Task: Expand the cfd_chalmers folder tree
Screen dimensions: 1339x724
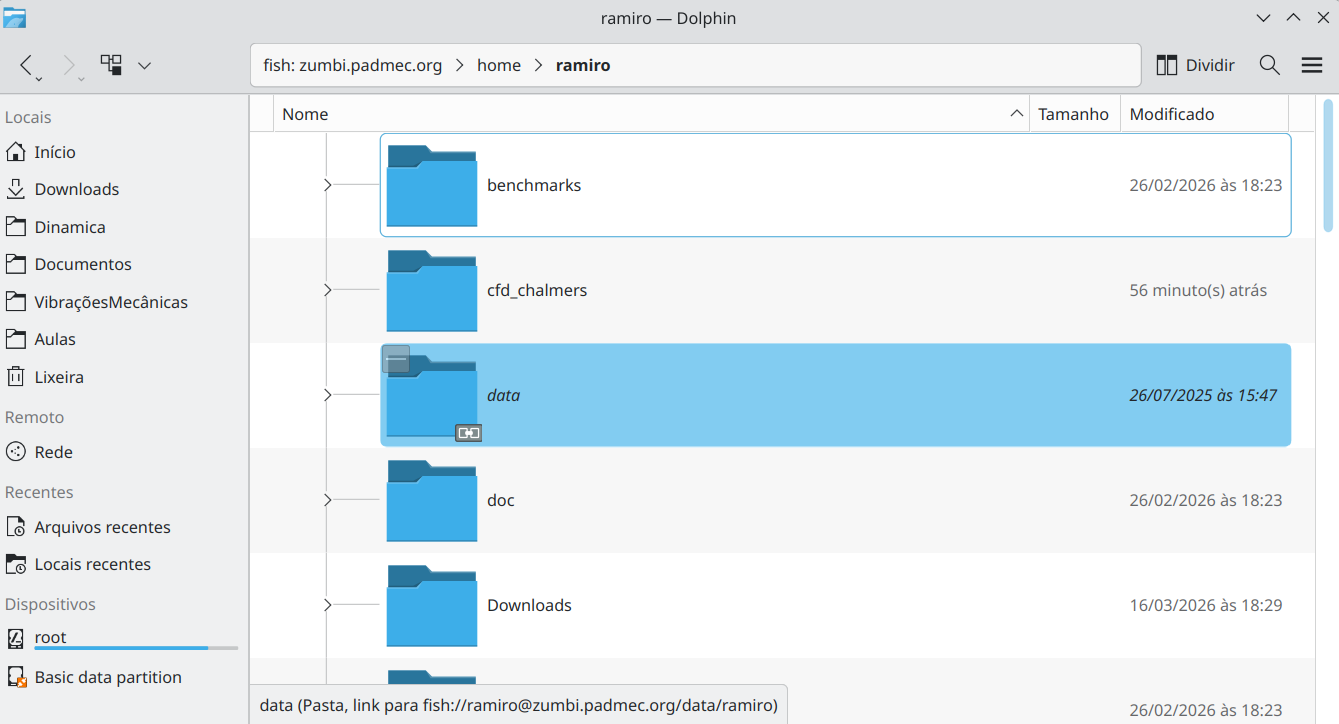Action: pos(327,290)
